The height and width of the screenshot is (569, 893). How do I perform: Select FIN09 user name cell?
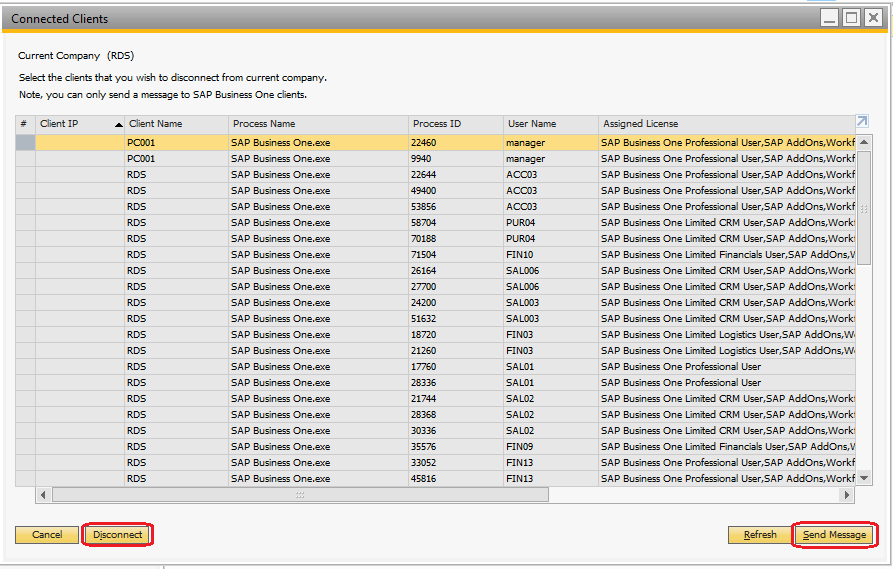[x=551, y=447]
